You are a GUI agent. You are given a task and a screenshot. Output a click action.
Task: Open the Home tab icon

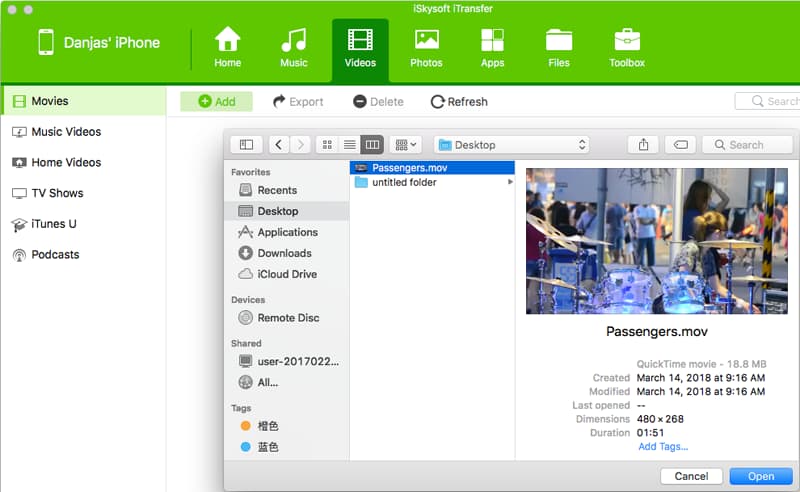point(227,40)
